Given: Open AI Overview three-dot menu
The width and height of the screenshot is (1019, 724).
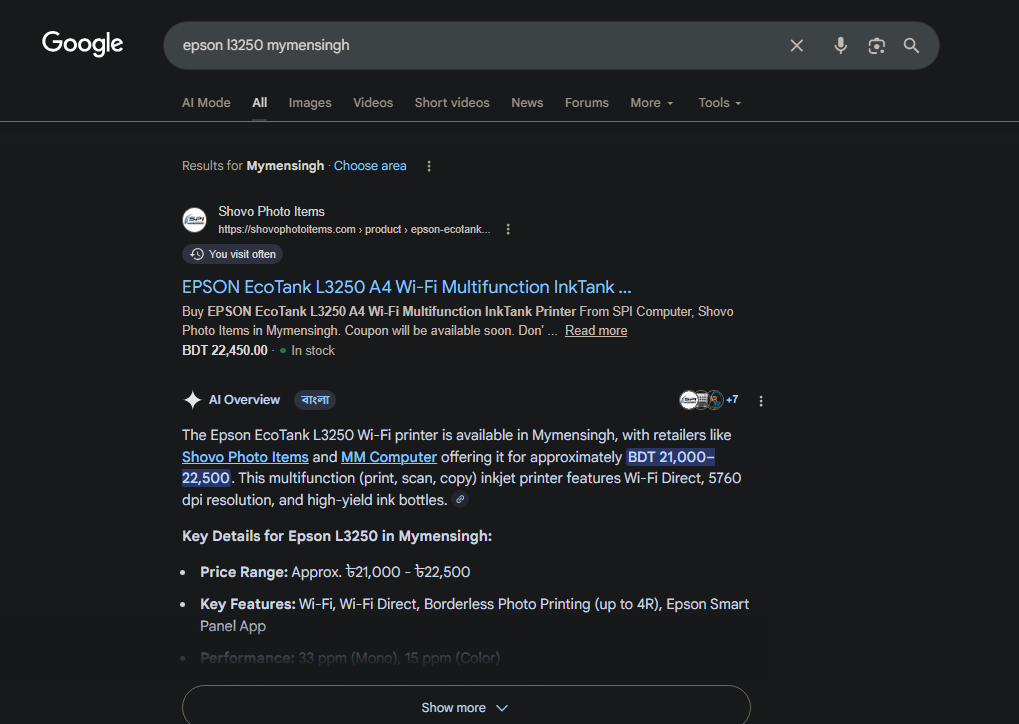Looking at the screenshot, I should (761, 401).
